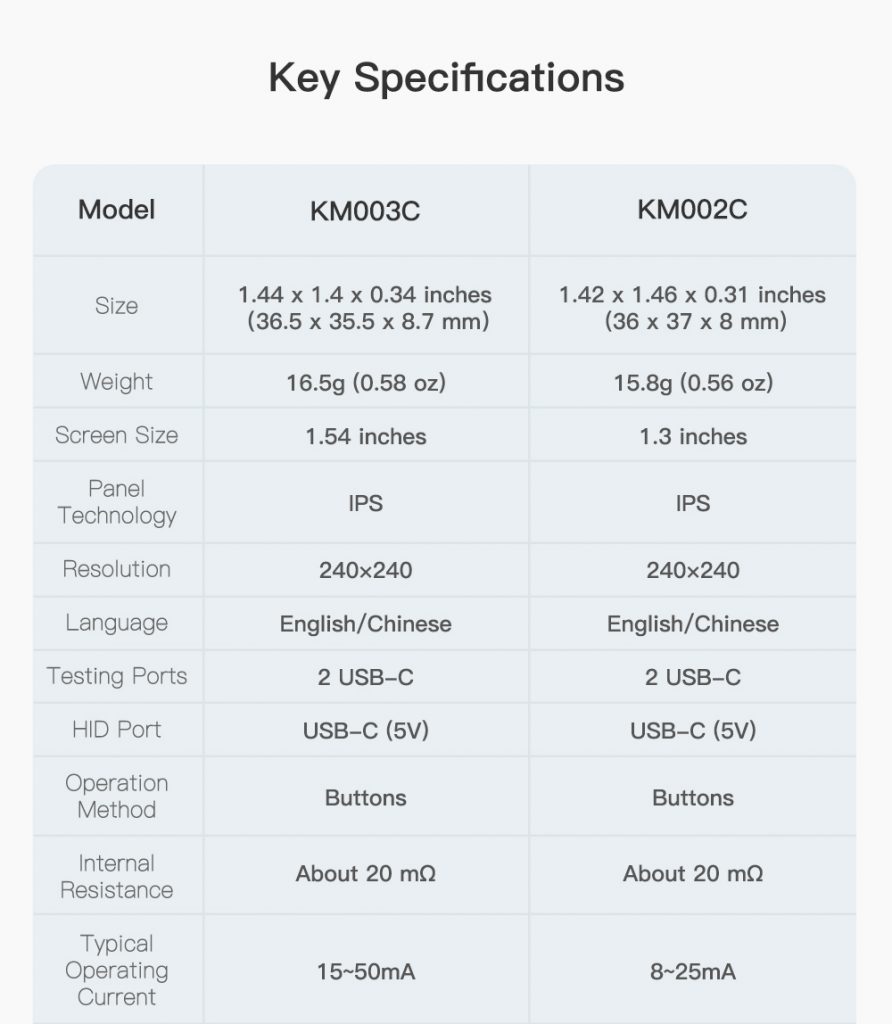Image resolution: width=892 pixels, height=1024 pixels.
Task: Click the KM002C column header
Action: pos(692,211)
